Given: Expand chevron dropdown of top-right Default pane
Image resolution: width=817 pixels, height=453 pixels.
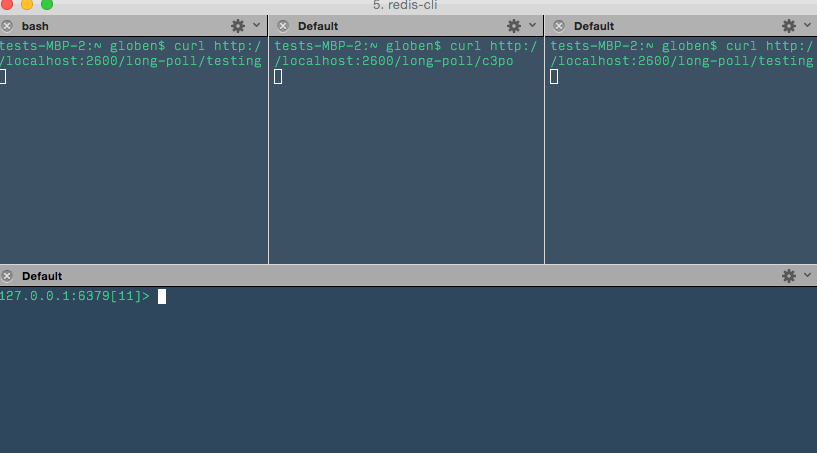Looking at the screenshot, I should 808,25.
